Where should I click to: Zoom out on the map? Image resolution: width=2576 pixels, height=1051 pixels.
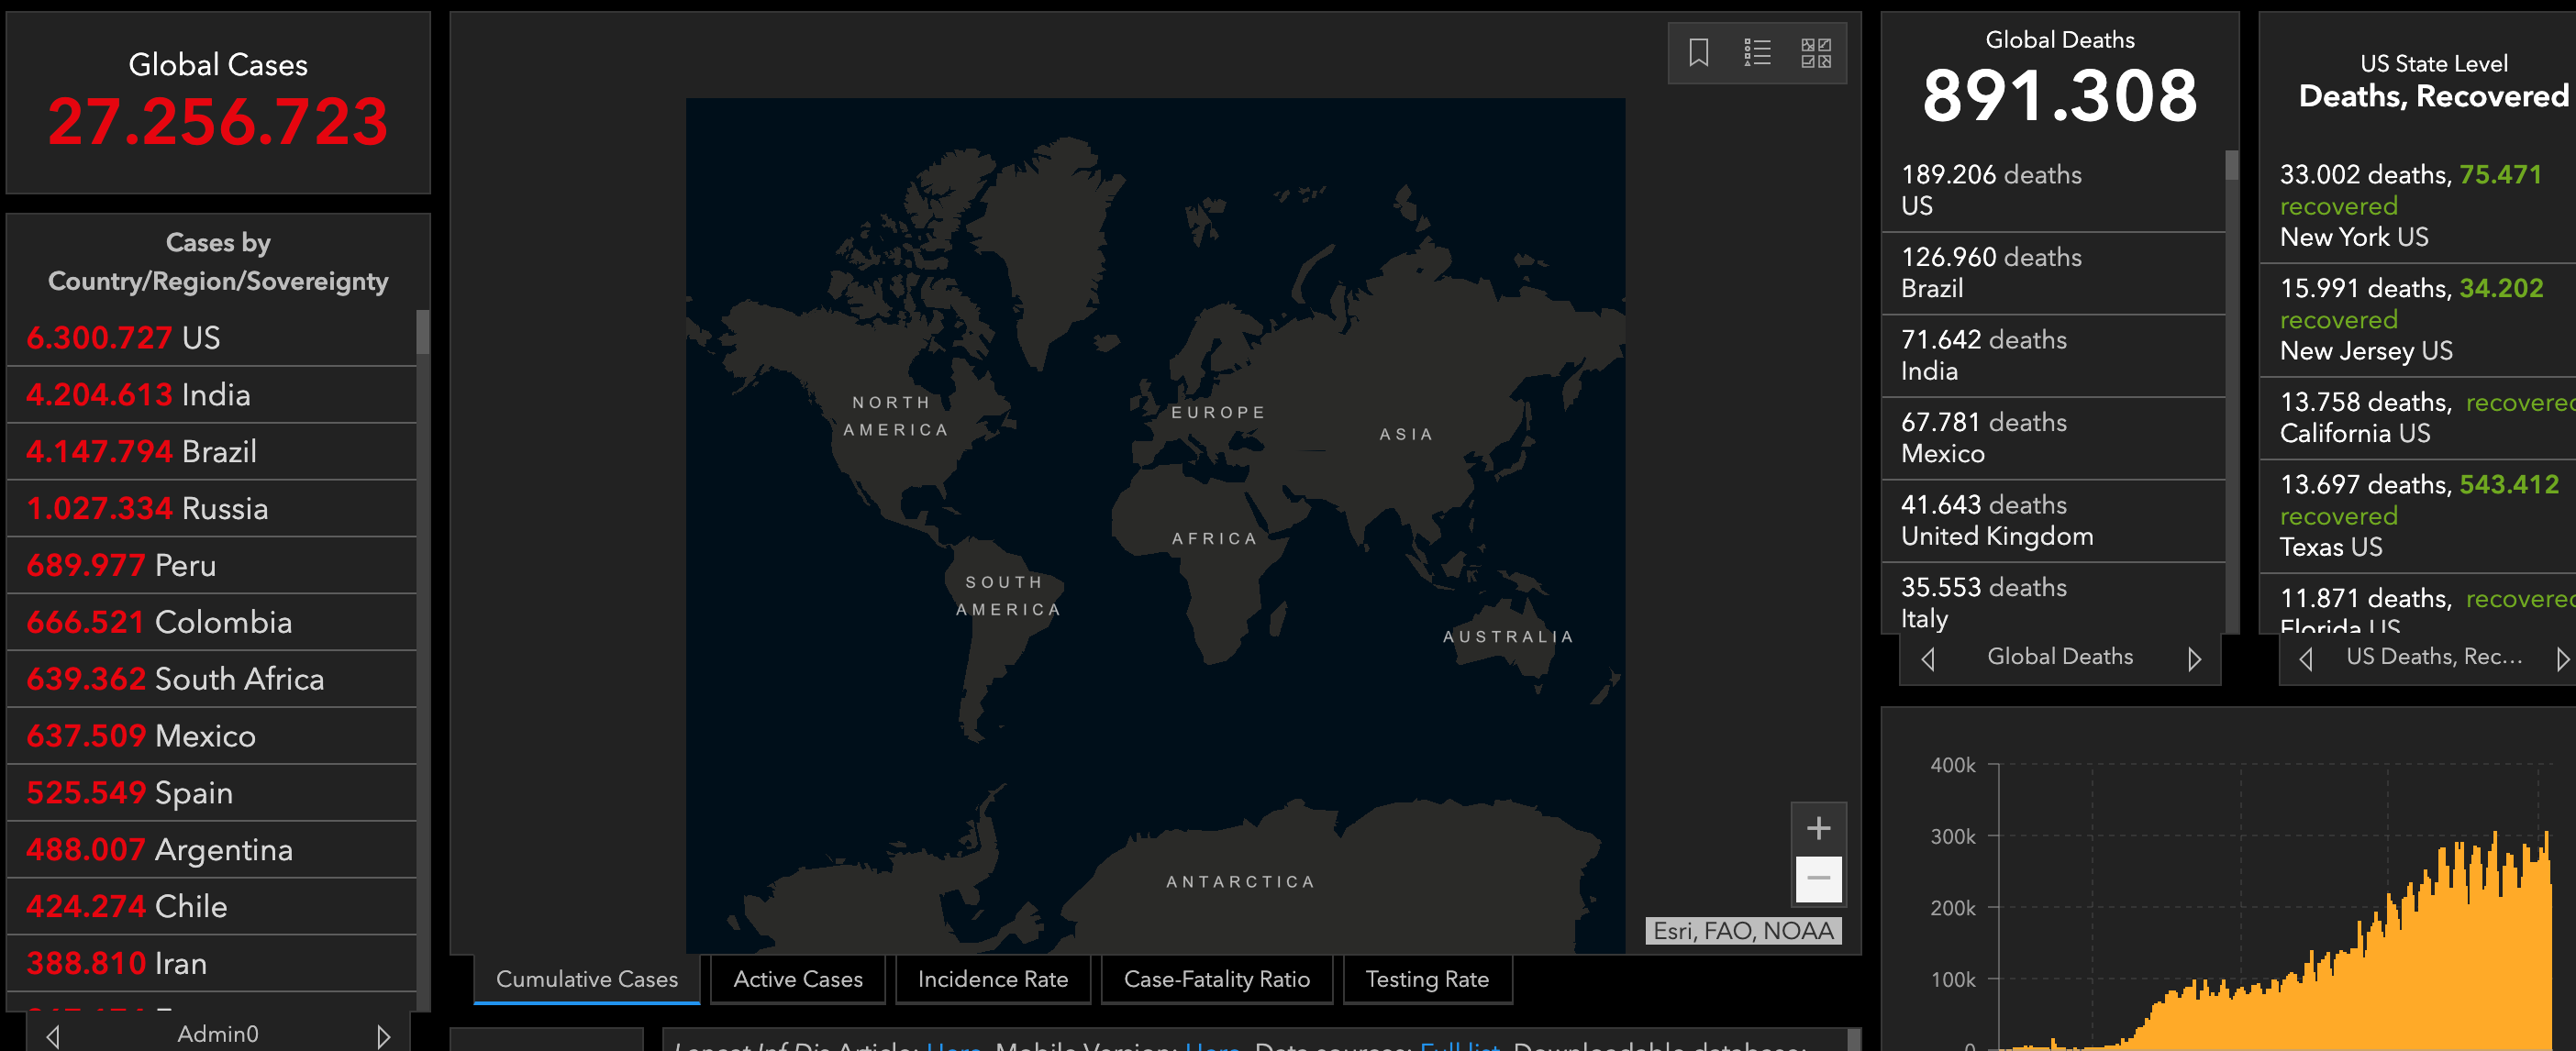[x=1818, y=879]
